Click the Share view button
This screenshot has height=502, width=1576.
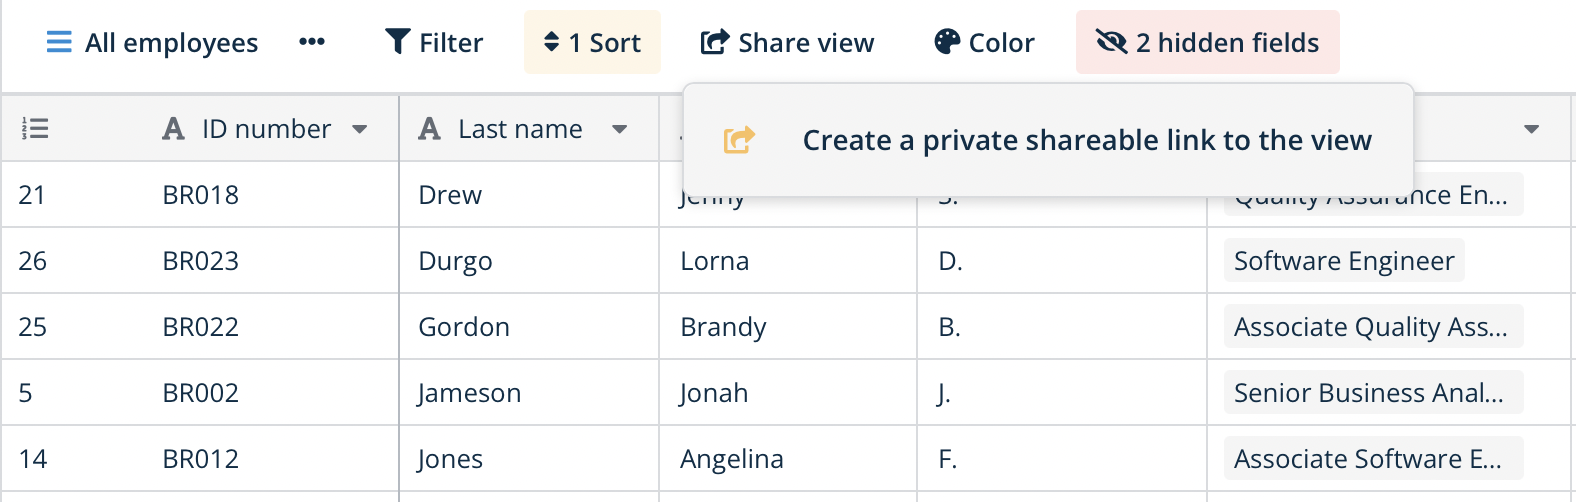click(788, 42)
